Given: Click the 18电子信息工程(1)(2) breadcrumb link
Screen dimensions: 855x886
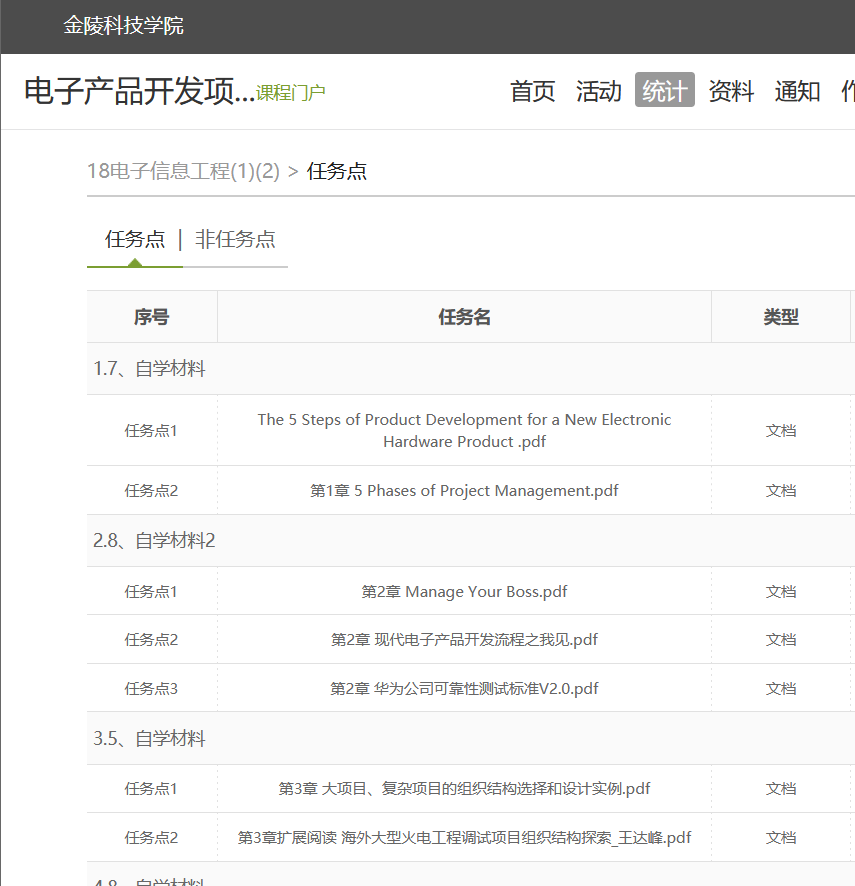Looking at the screenshot, I should click(183, 171).
